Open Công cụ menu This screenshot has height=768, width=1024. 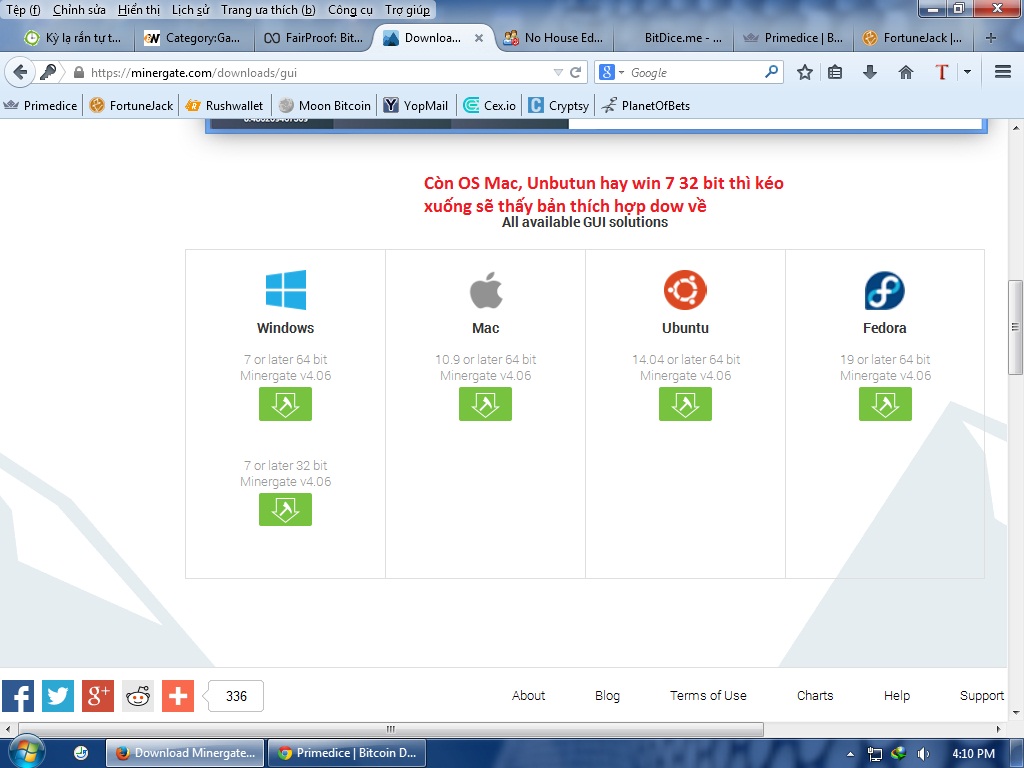click(350, 10)
